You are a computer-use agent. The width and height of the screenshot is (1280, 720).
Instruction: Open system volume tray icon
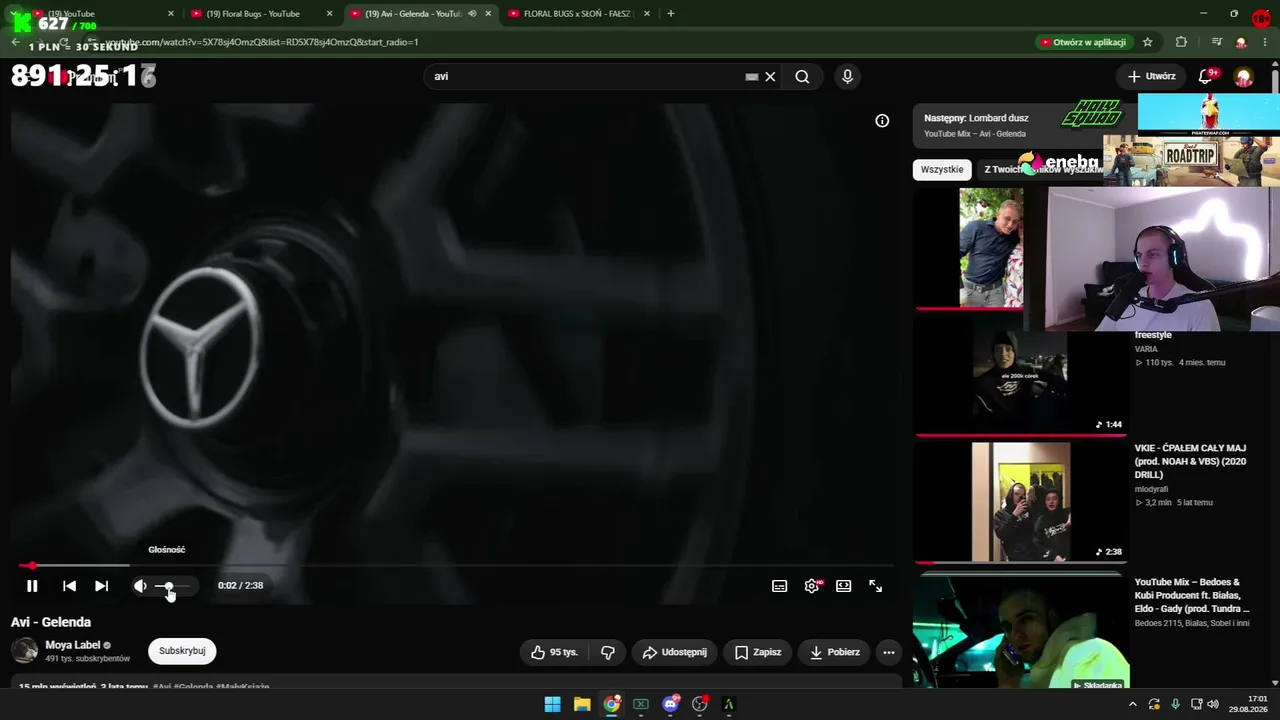(1213, 704)
